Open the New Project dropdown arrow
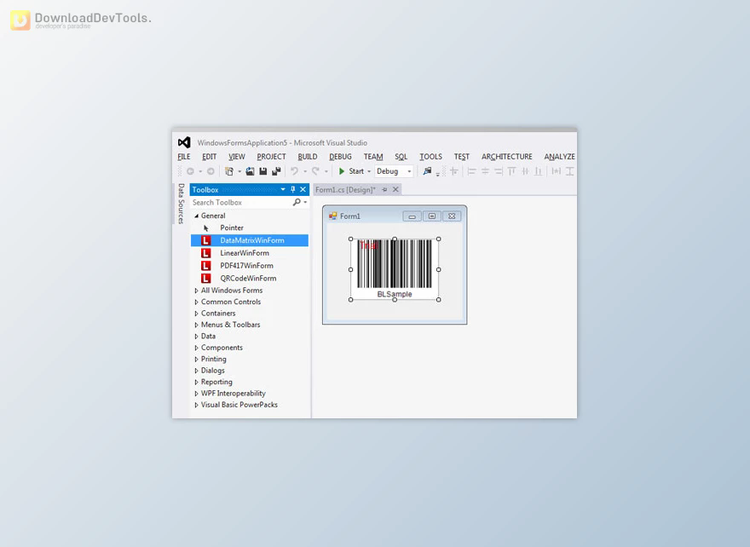The image size is (750, 547). click(240, 171)
